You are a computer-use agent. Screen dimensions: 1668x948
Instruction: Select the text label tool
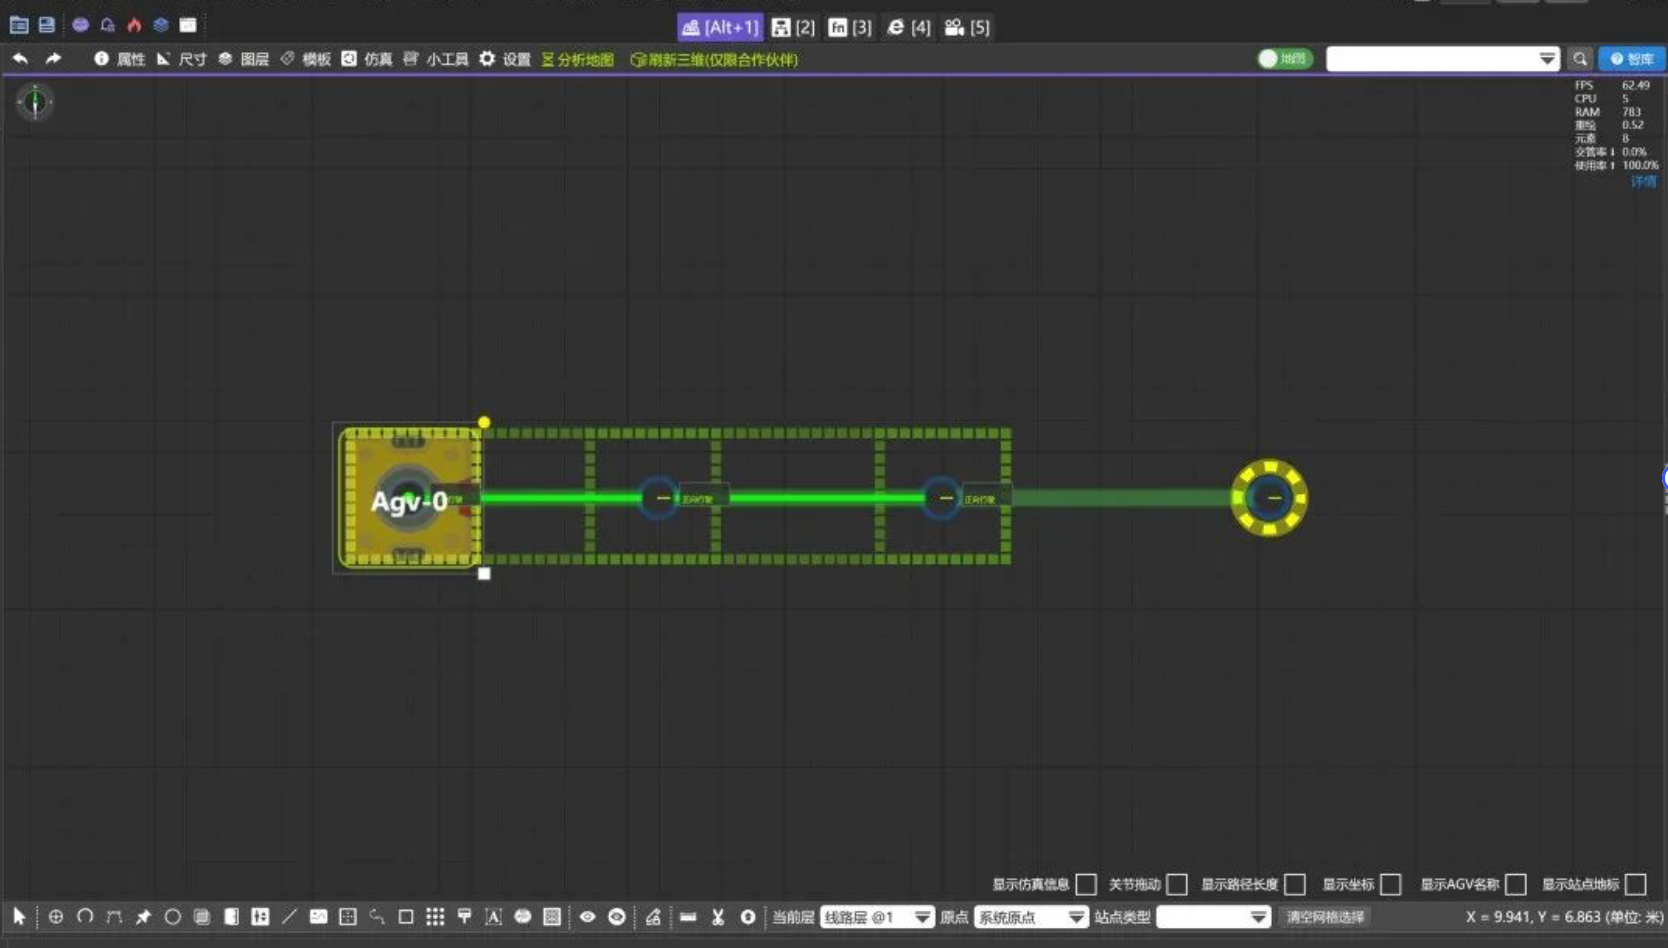[x=493, y=916]
